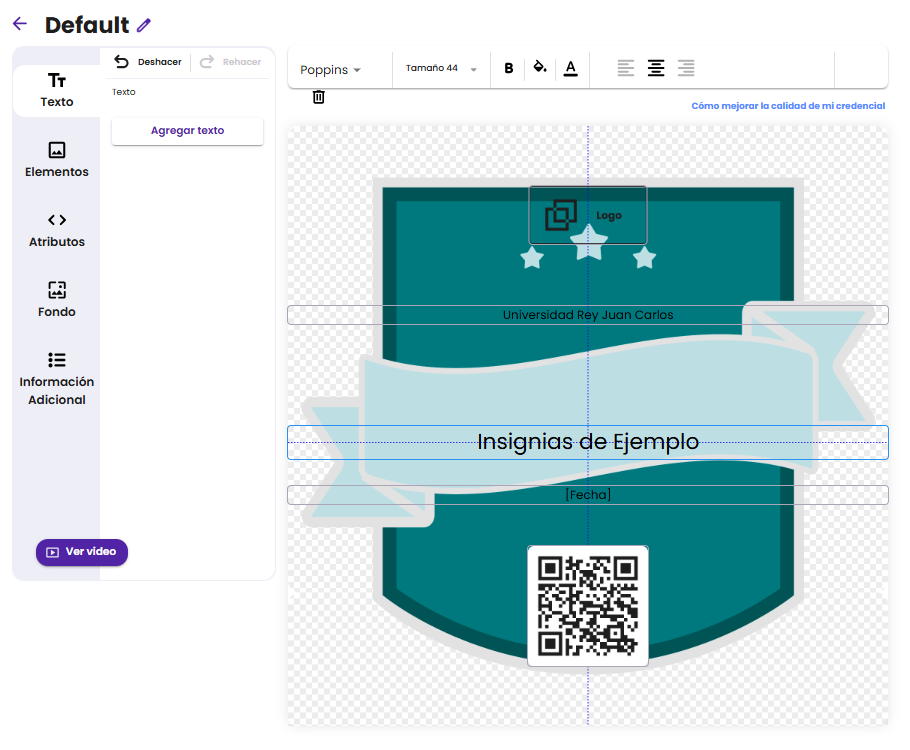Select the Fondo sidebar tab
The image size is (910, 750).
click(x=57, y=300)
